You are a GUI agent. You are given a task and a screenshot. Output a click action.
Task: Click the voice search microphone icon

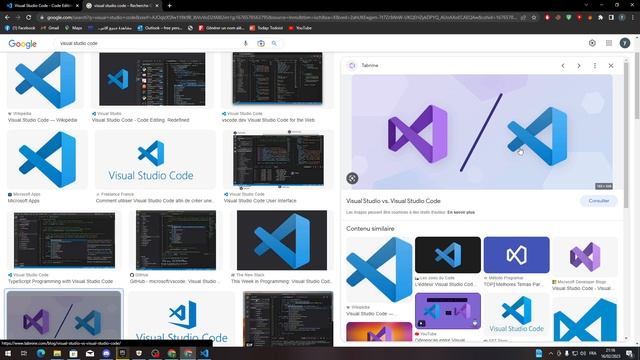point(245,43)
